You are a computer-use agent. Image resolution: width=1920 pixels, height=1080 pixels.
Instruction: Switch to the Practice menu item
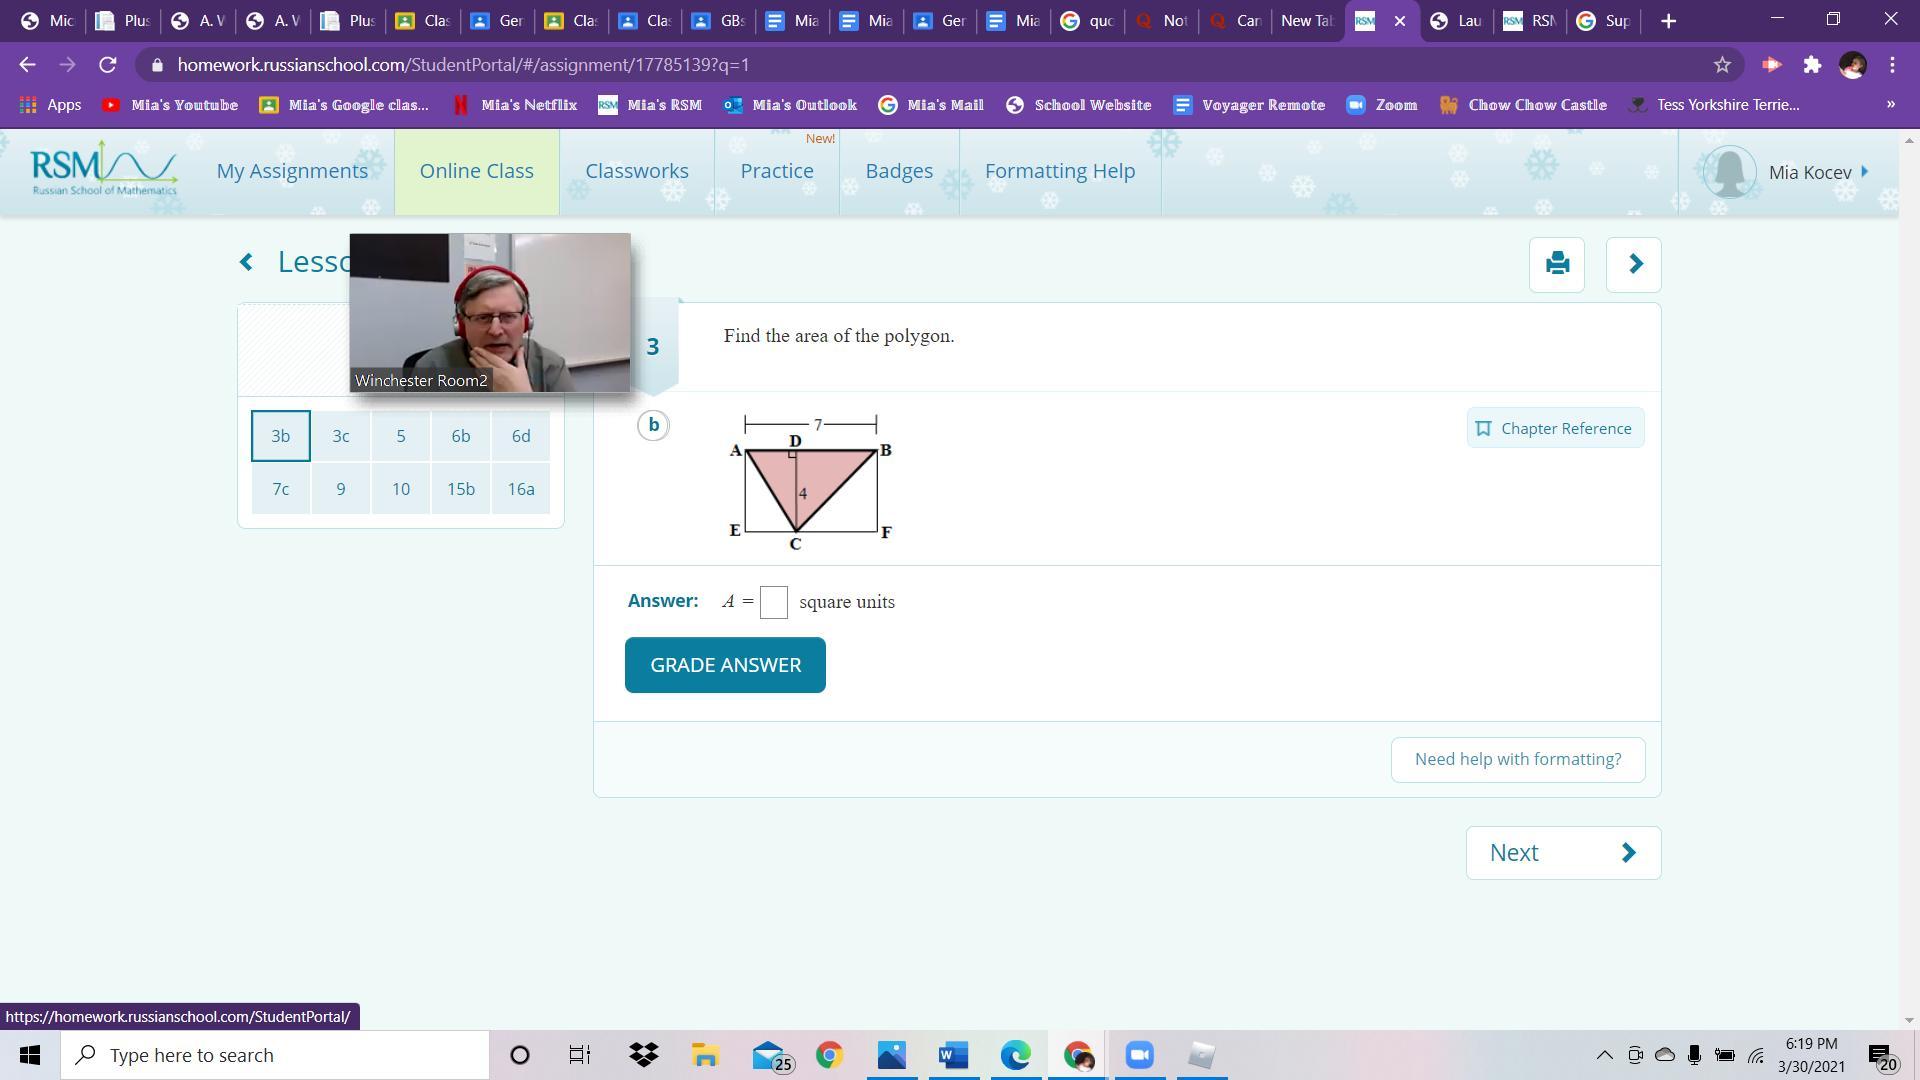[x=776, y=171]
